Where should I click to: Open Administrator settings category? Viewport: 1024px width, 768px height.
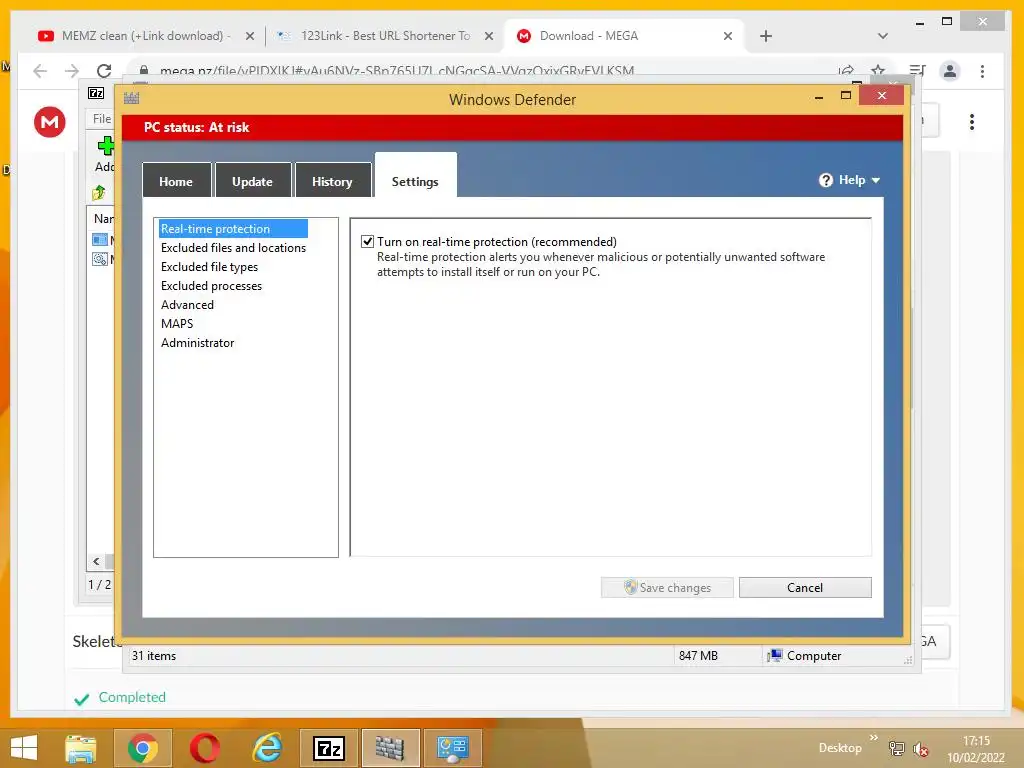(x=197, y=342)
